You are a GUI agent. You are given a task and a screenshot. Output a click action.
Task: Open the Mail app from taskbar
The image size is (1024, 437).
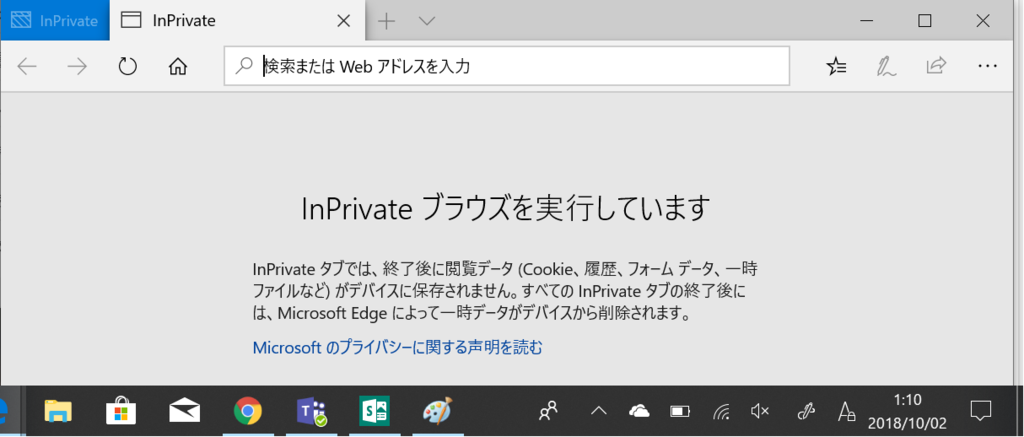coord(184,411)
